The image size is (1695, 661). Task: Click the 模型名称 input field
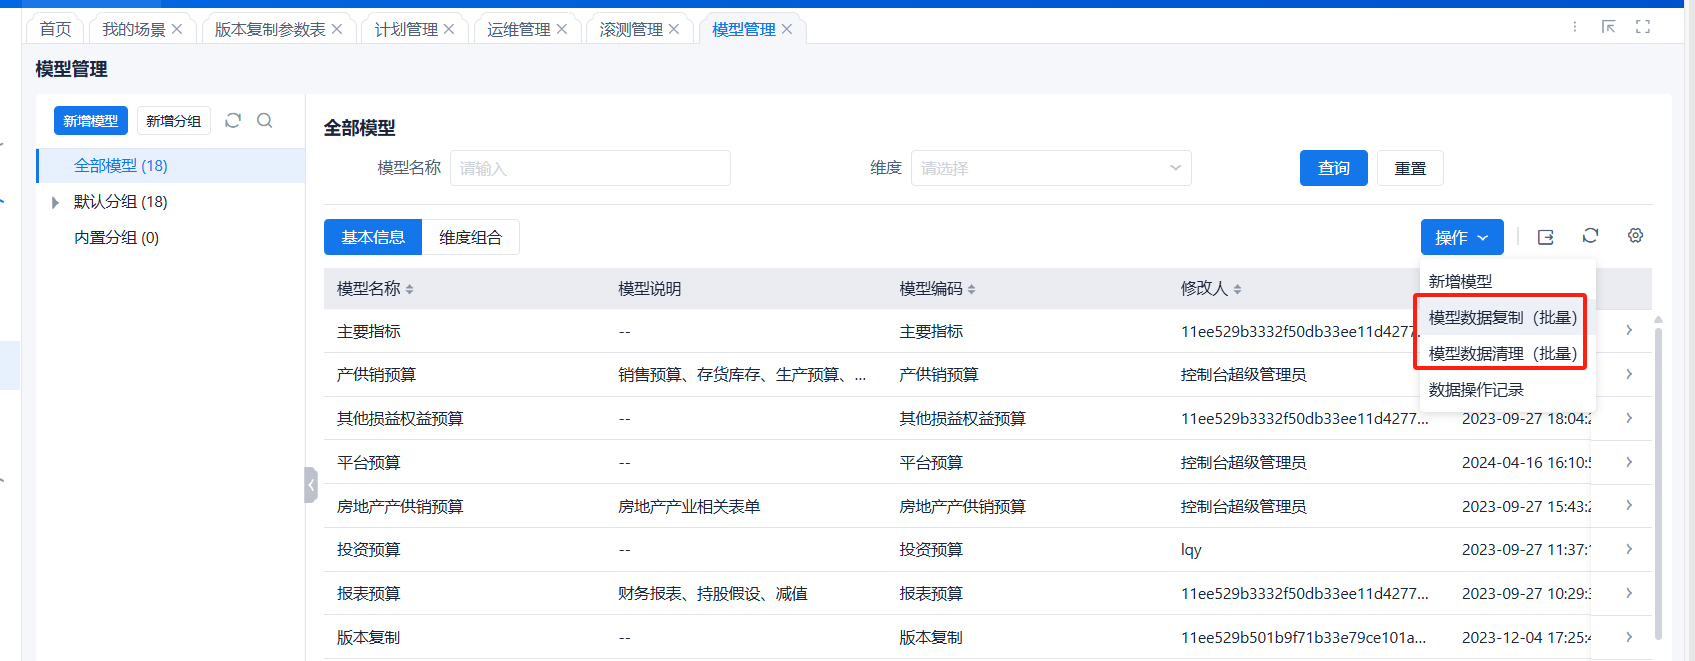pos(590,168)
